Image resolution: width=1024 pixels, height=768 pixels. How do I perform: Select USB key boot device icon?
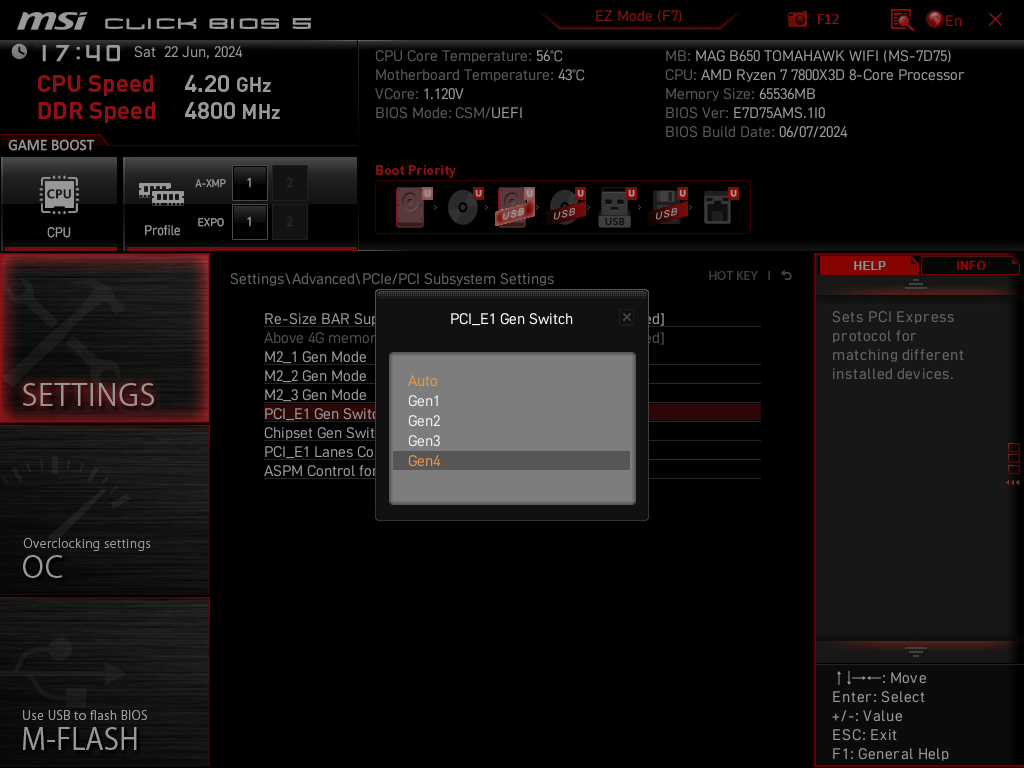[x=616, y=206]
